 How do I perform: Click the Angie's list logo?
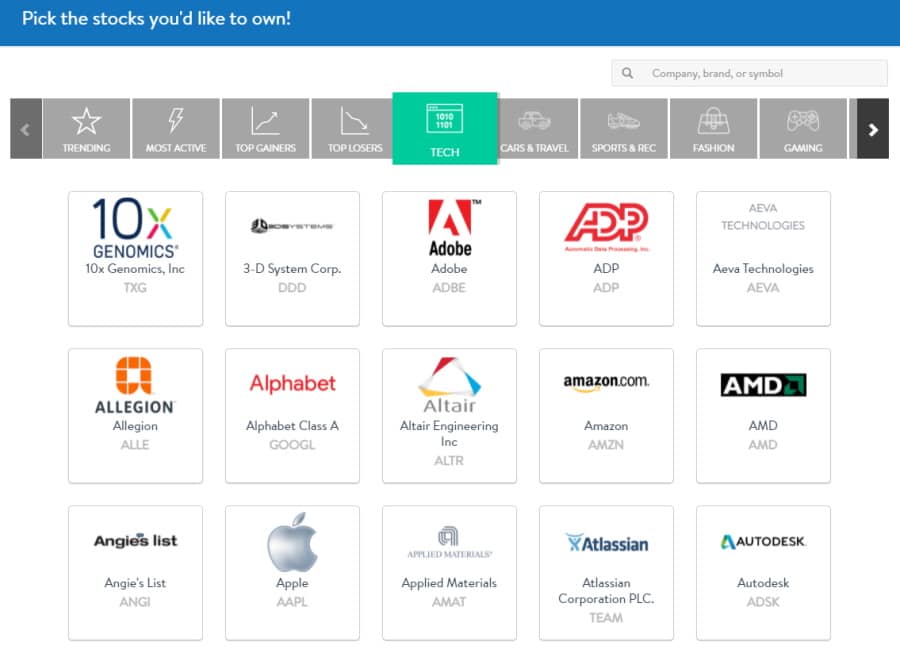135,541
